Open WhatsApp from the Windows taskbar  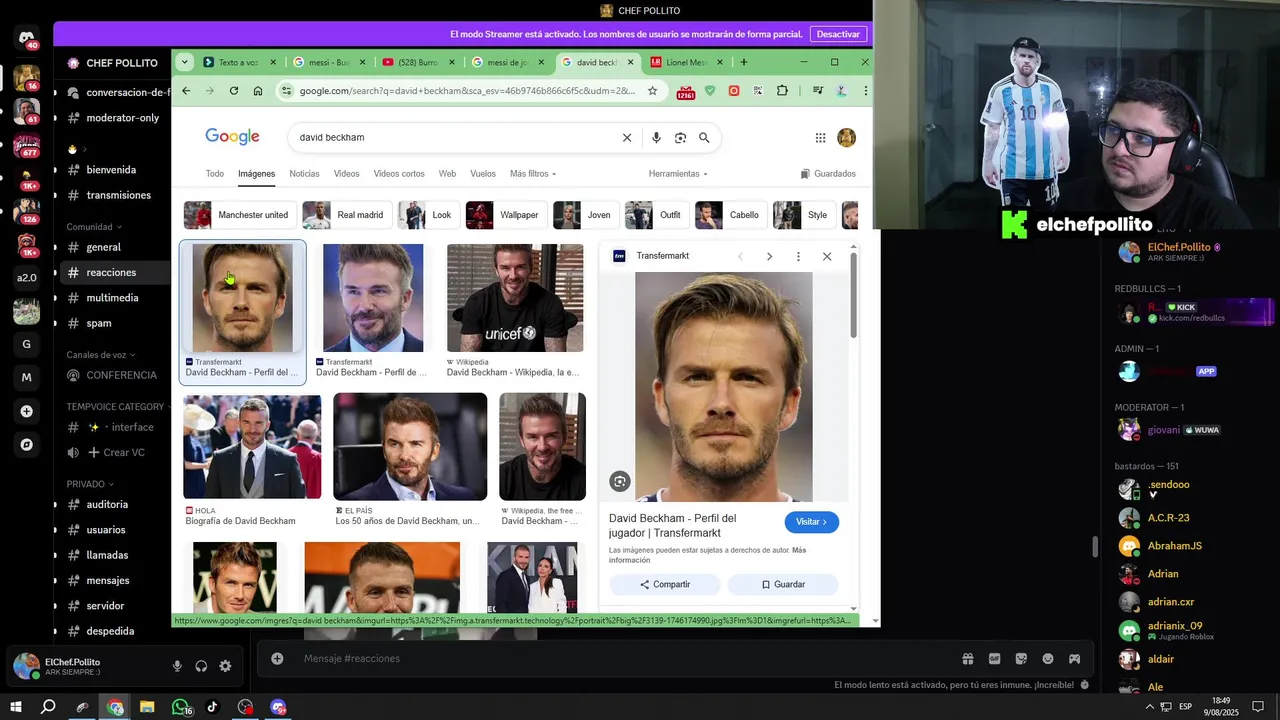[180, 707]
